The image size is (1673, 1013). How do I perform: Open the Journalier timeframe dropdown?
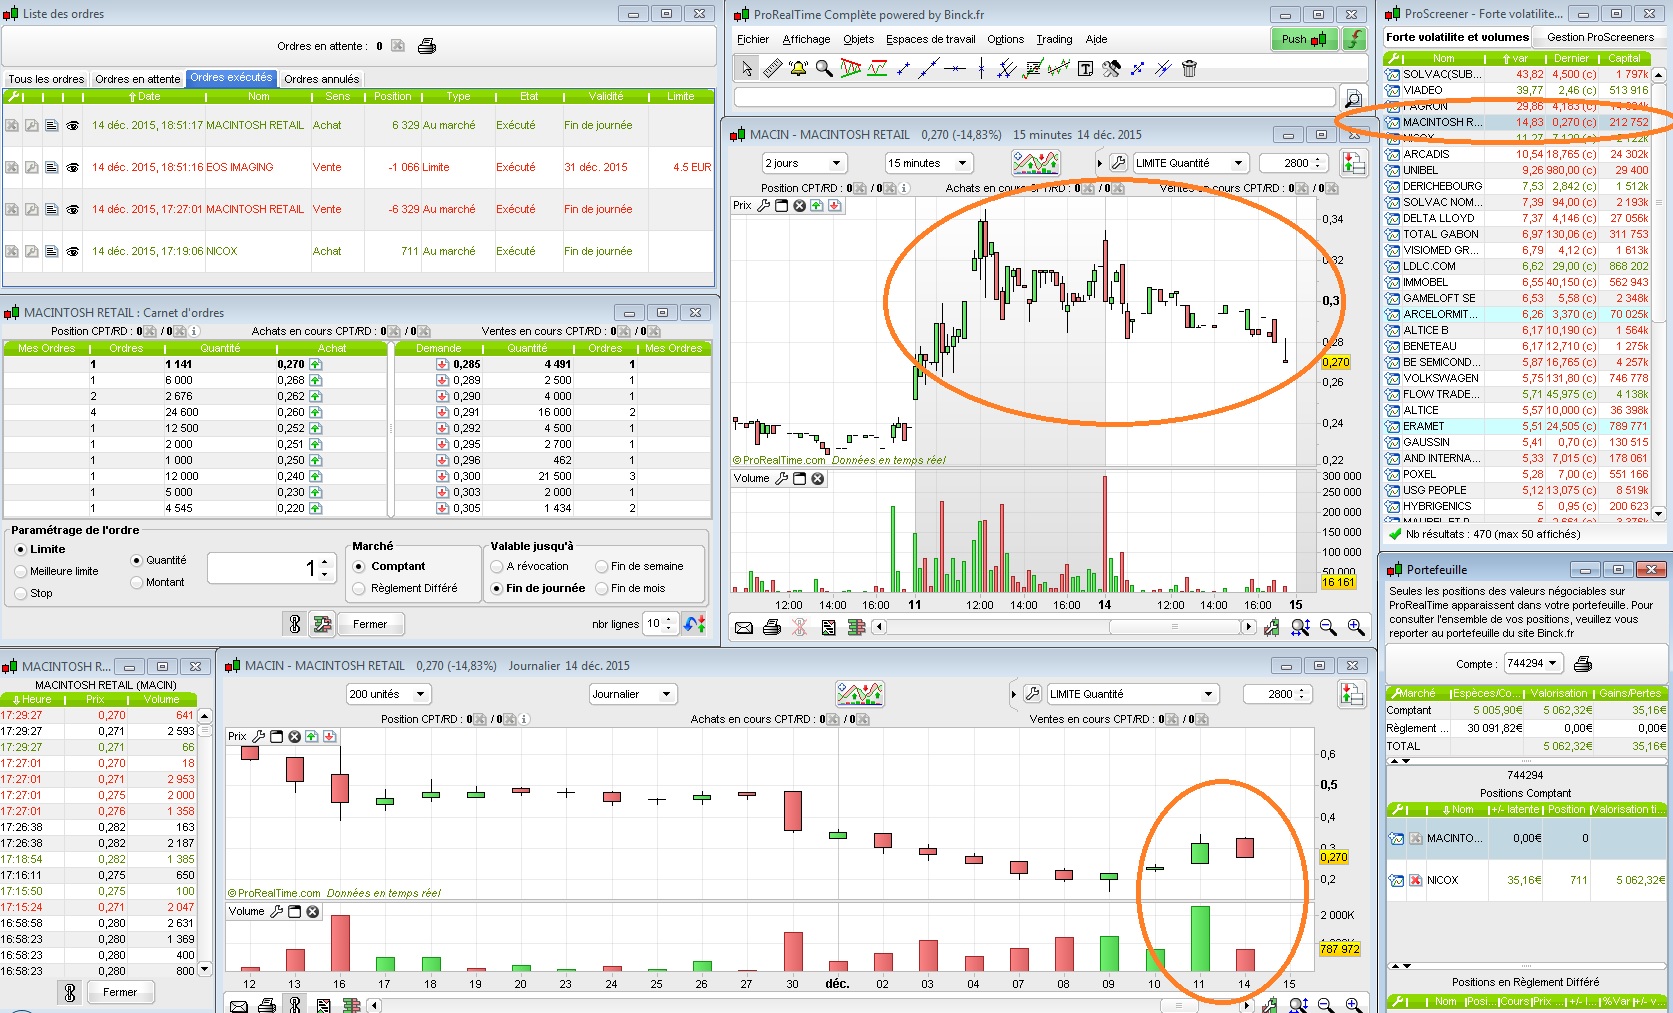[x=633, y=694]
